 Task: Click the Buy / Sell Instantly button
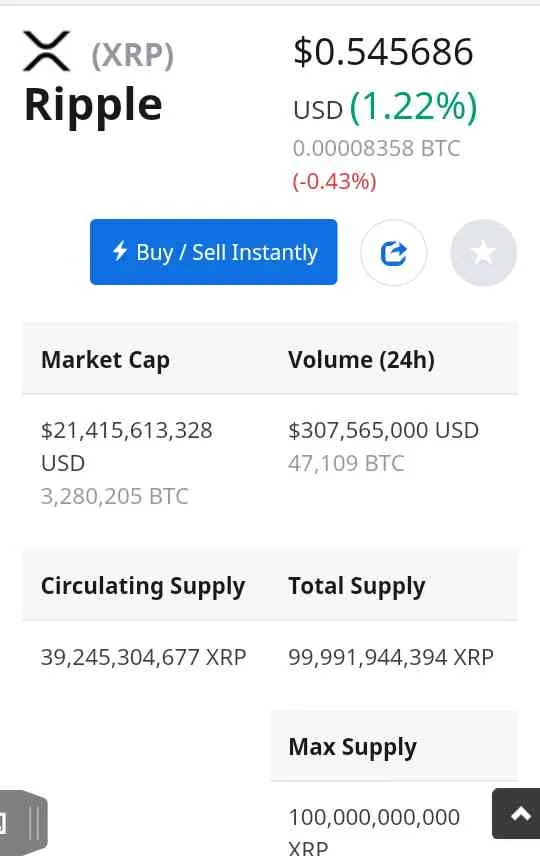[x=213, y=252]
